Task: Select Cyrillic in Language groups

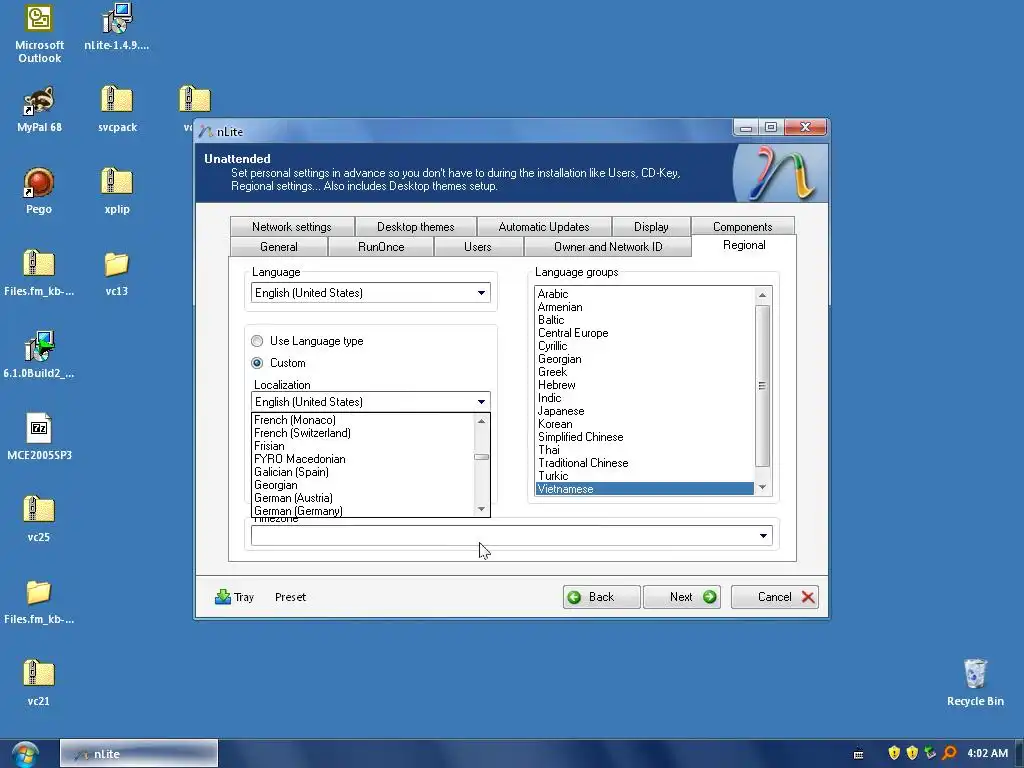Action: point(645,346)
